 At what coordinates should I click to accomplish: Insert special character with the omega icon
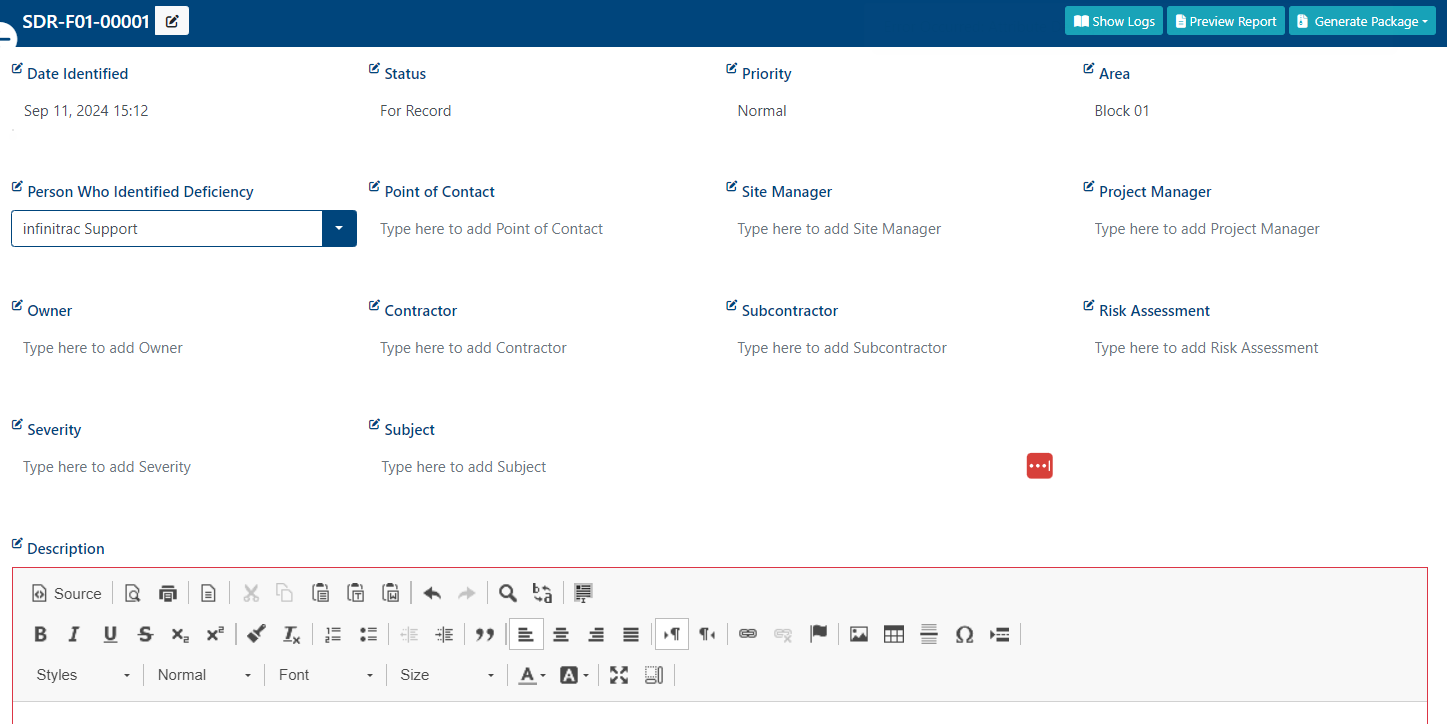(x=964, y=634)
